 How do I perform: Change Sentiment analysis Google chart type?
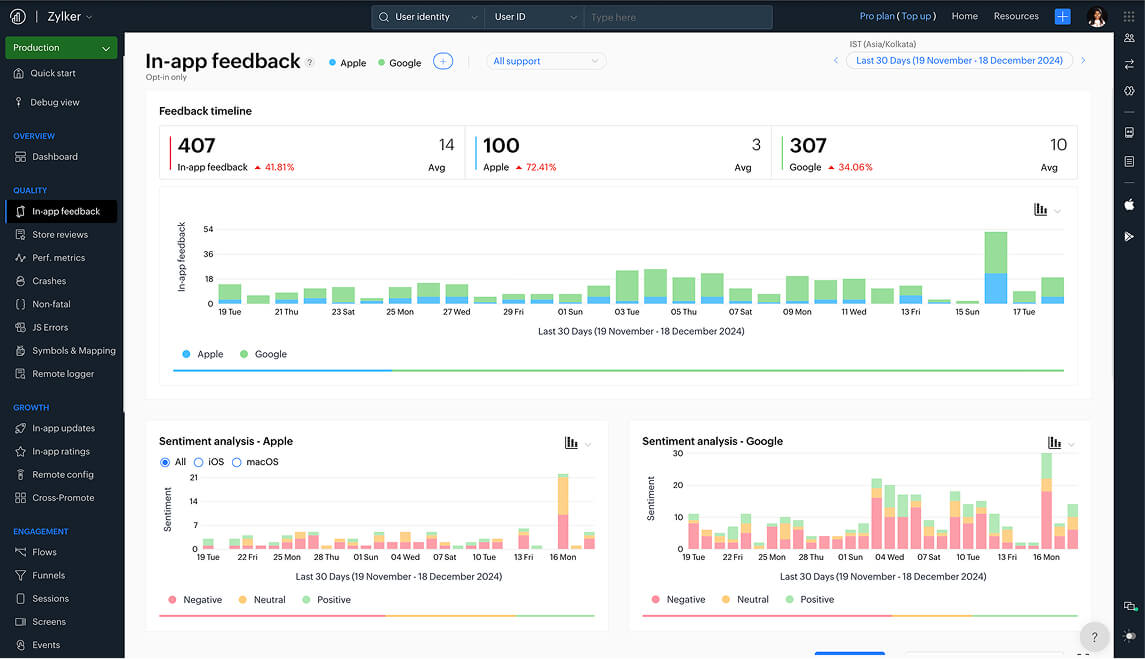(1060, 443)
